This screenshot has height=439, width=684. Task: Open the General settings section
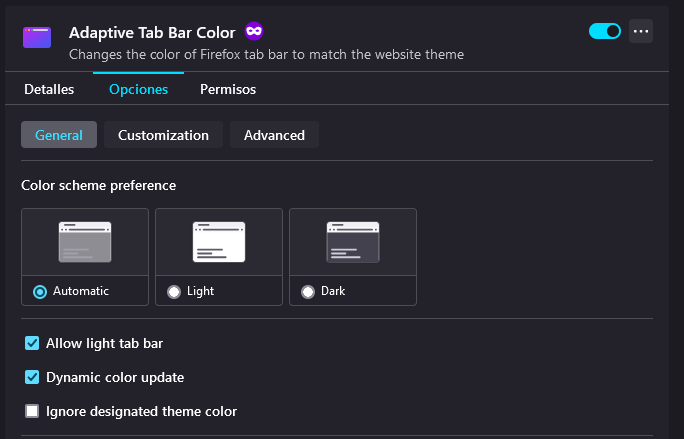coord(59,135)
